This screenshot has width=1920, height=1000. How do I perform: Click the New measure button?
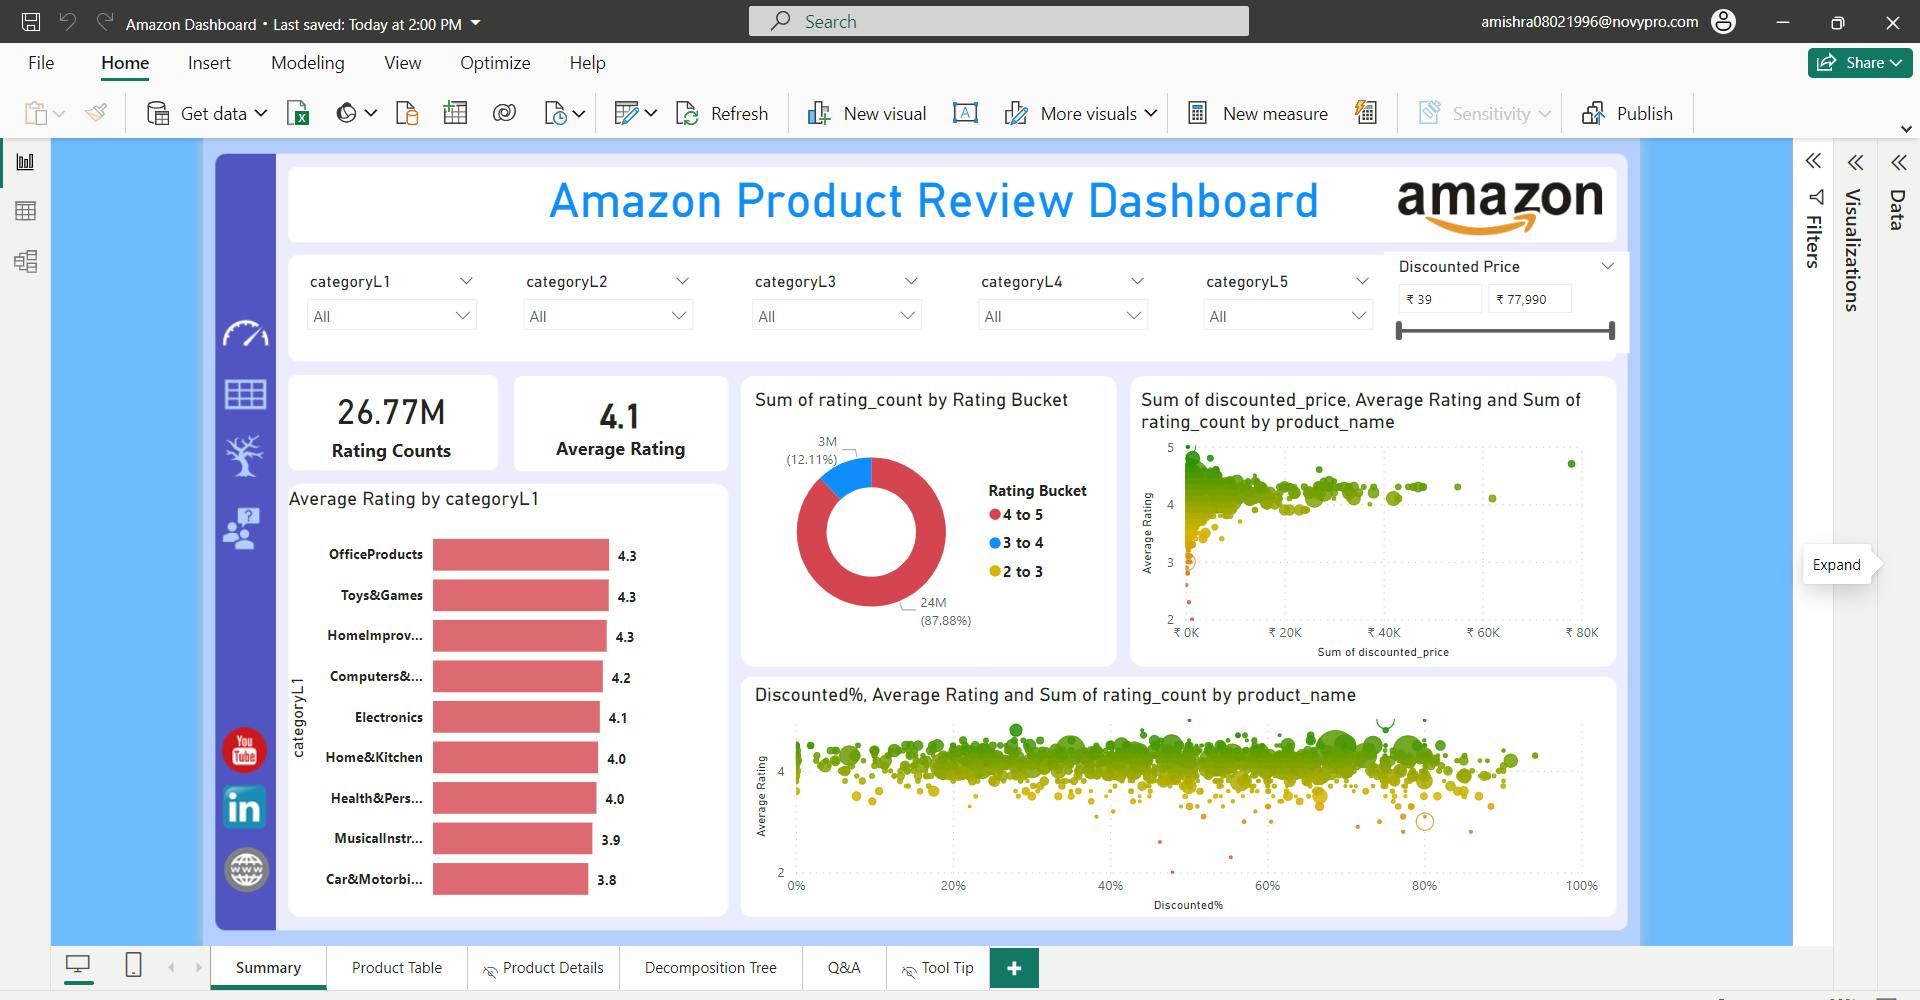1257,113
